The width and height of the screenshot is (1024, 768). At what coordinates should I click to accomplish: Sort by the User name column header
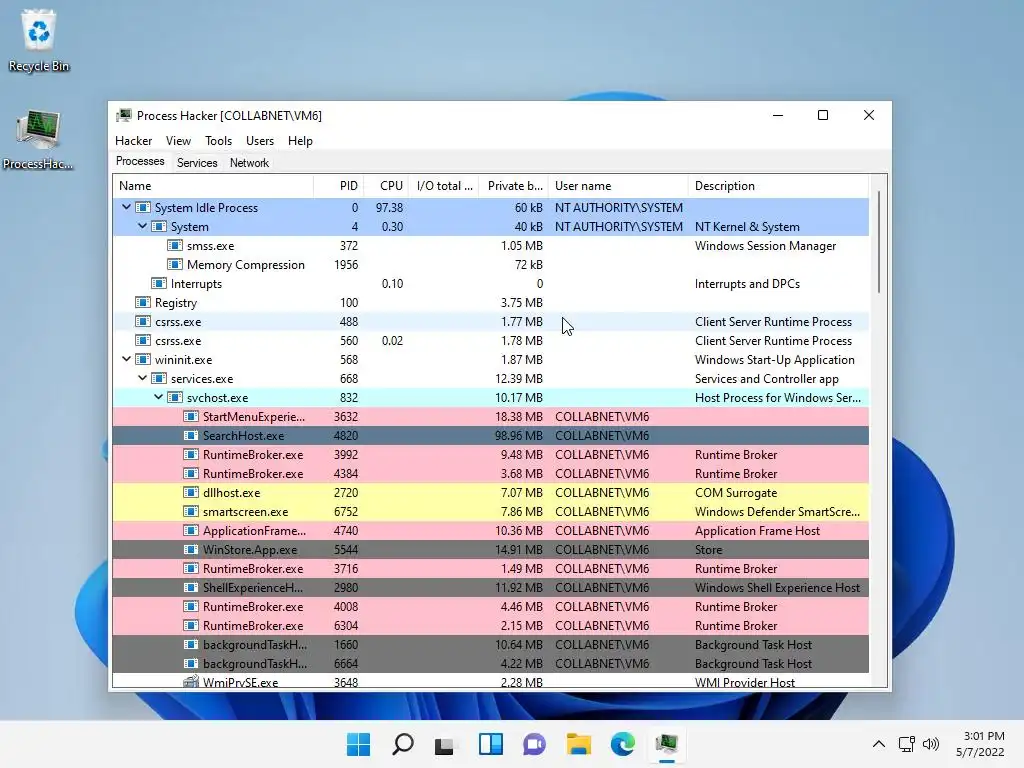(618, 186)
